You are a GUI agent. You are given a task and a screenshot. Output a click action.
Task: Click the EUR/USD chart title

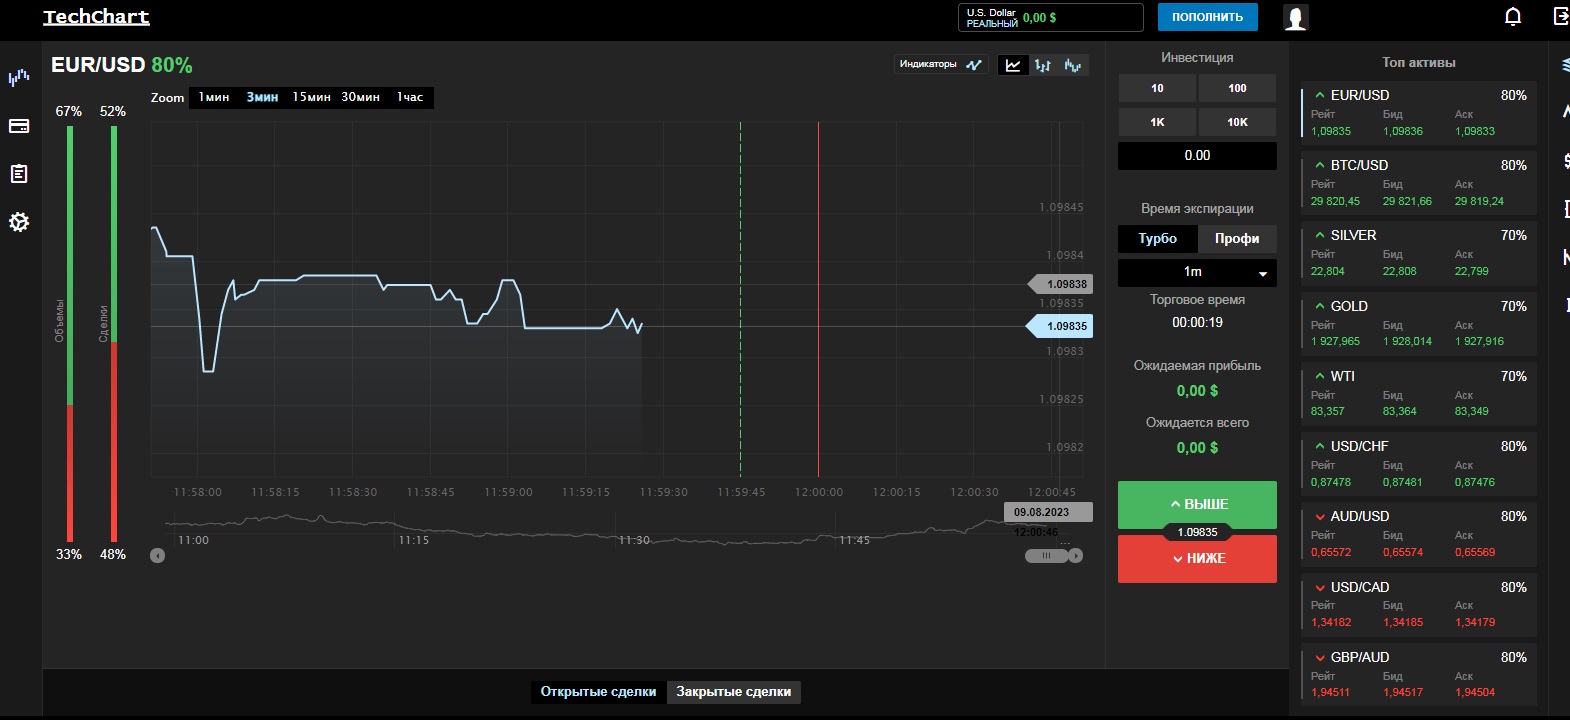(x=98, y=65)
